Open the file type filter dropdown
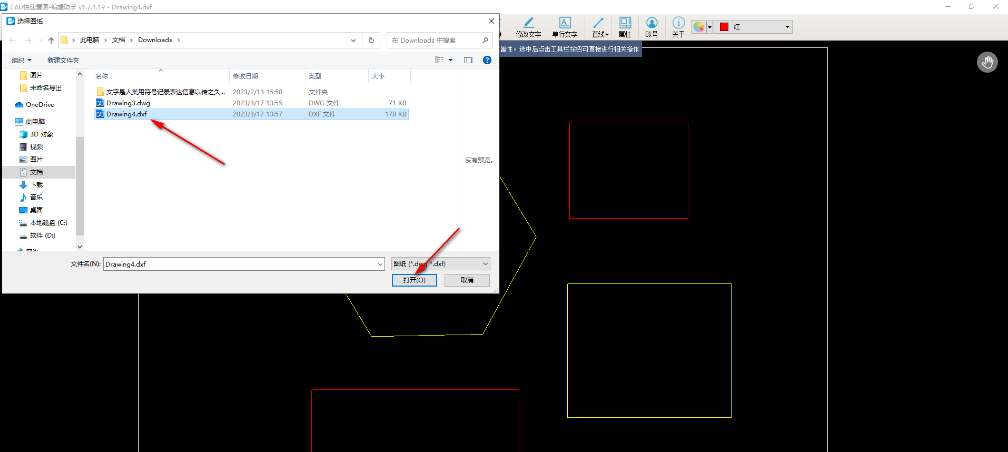 [486, 263]
